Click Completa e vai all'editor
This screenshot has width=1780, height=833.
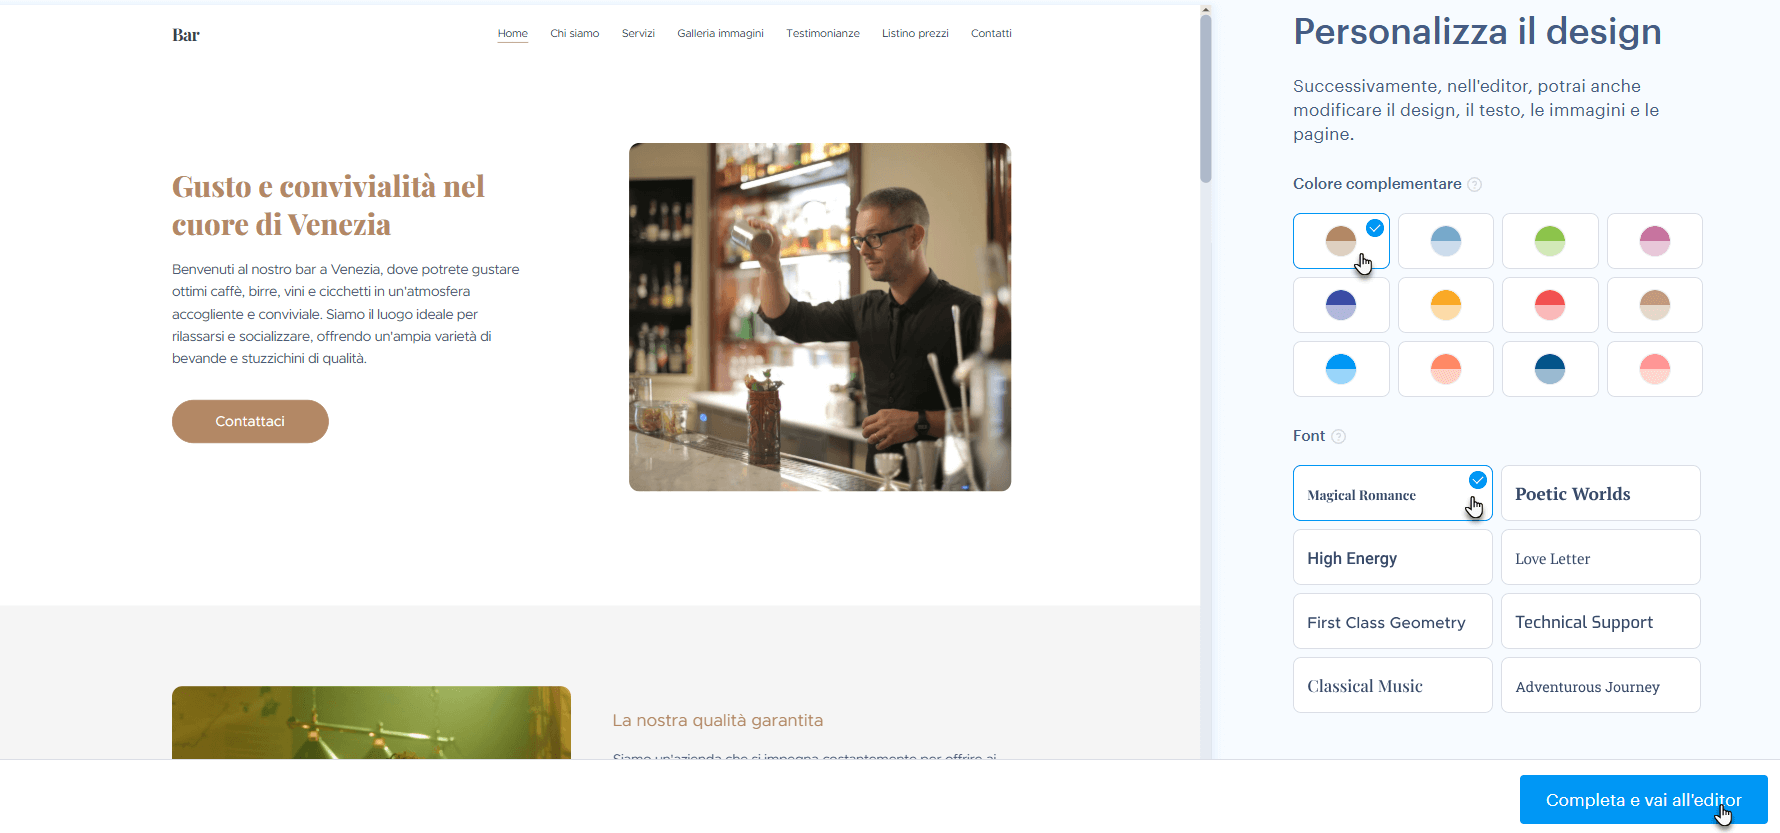pyautogui.click(x=1643, y=800)
